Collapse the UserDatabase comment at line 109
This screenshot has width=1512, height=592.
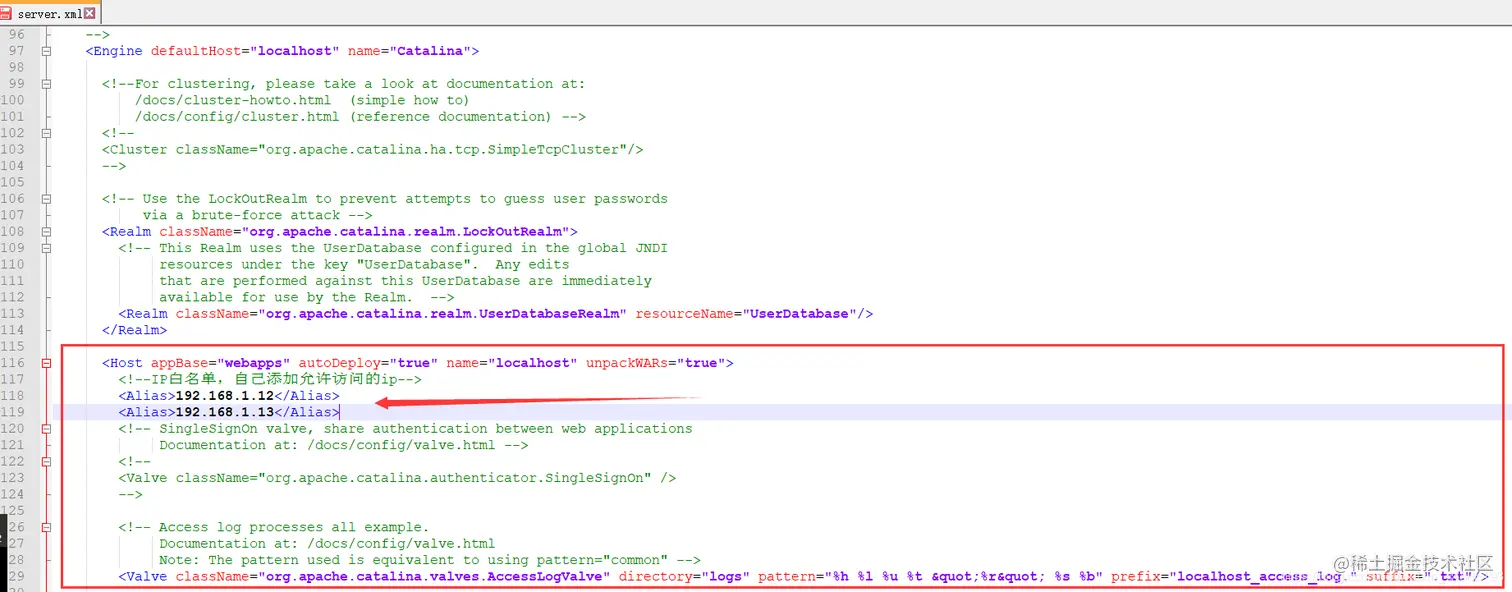[x=46, y=248]
